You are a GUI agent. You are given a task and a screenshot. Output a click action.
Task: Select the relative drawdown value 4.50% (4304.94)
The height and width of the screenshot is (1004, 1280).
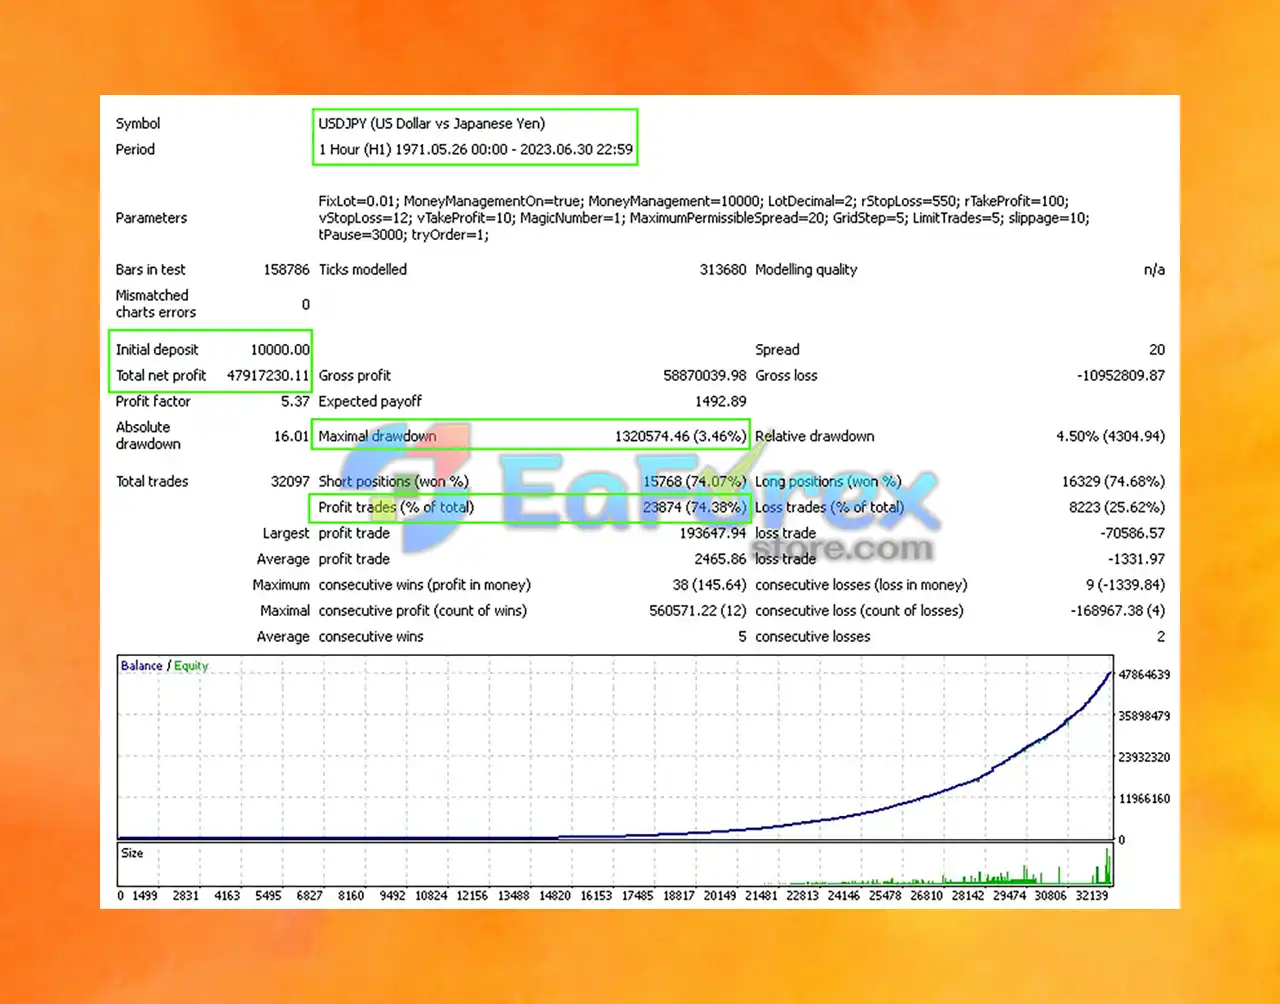(x=1111, y=437)
